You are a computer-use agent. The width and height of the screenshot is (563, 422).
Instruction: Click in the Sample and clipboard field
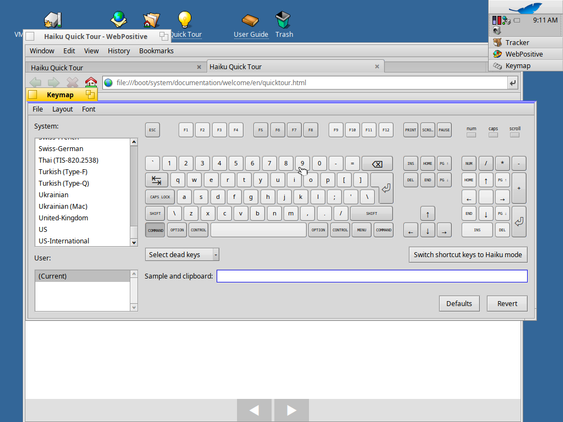pos(372,276)
